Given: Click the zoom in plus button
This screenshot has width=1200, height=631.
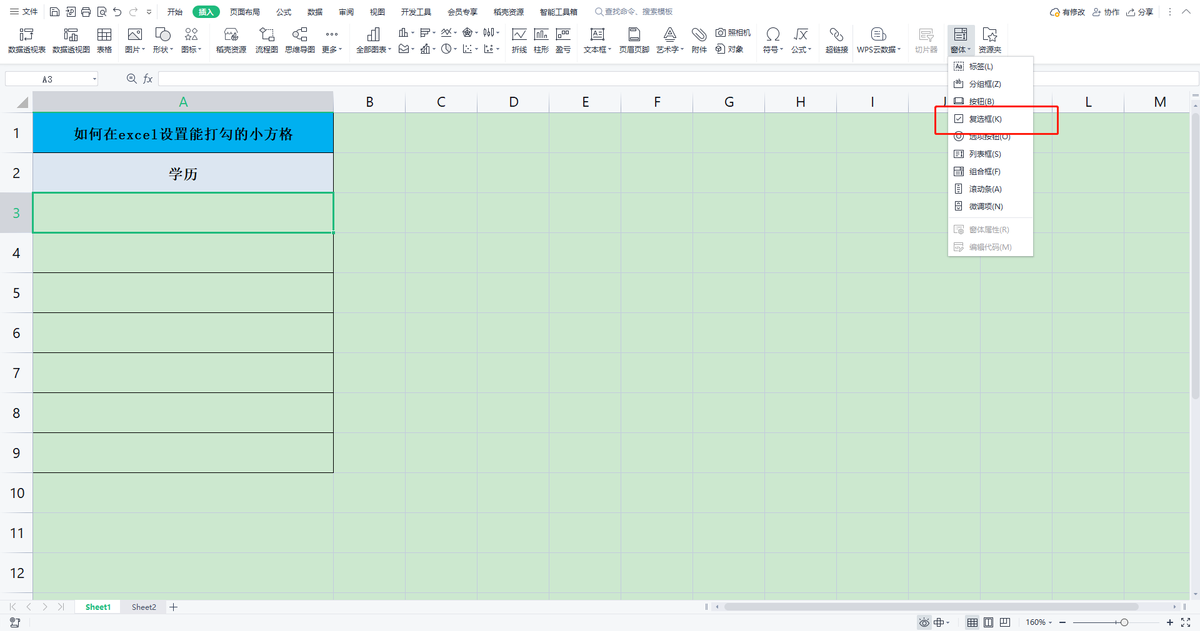Looking at the screenshot, I should point(1169,622).
